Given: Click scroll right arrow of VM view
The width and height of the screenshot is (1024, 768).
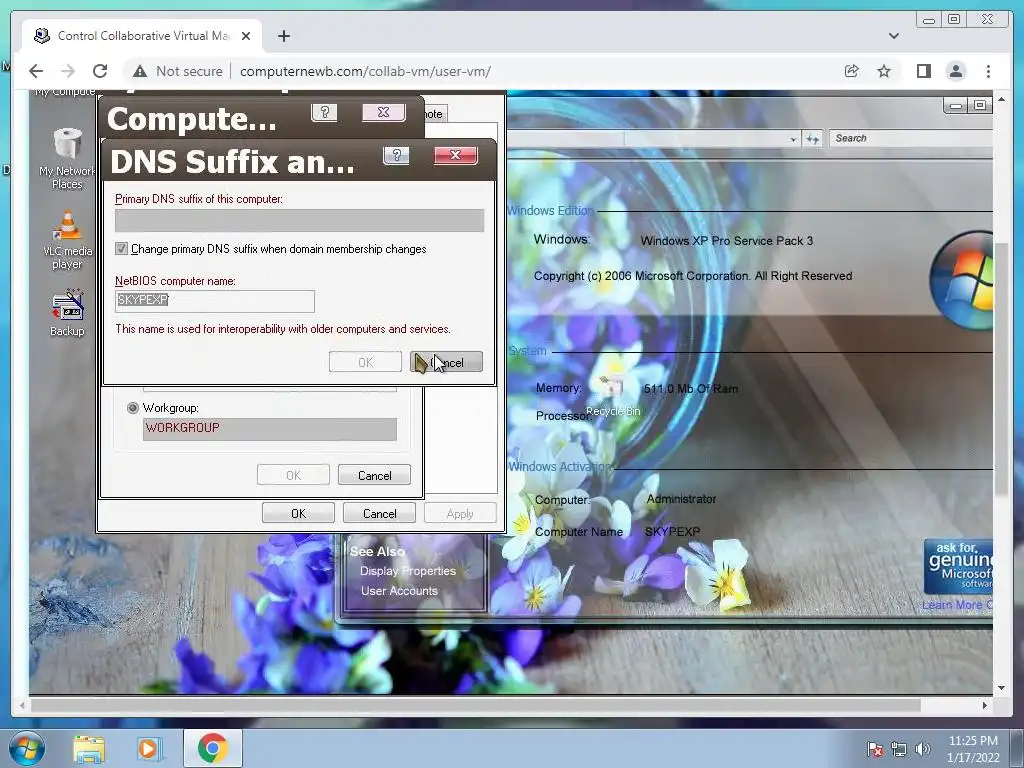Looking at the screenshot, I should click(x=985, y=705).
